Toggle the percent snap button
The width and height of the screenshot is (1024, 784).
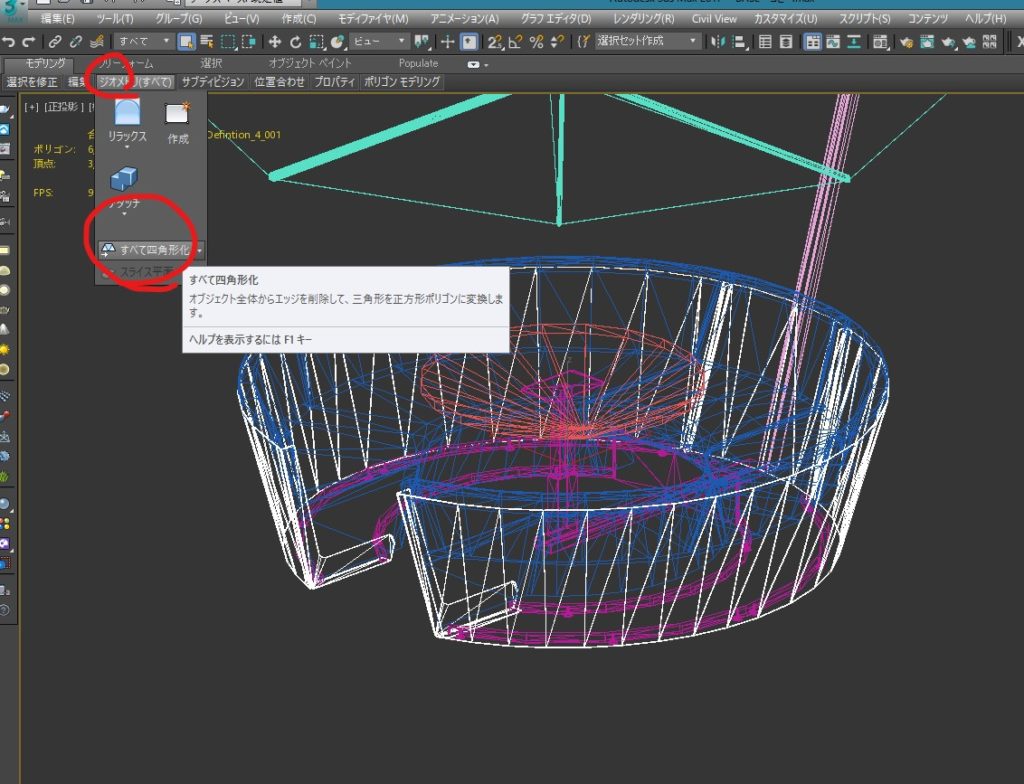coord(536,41)
